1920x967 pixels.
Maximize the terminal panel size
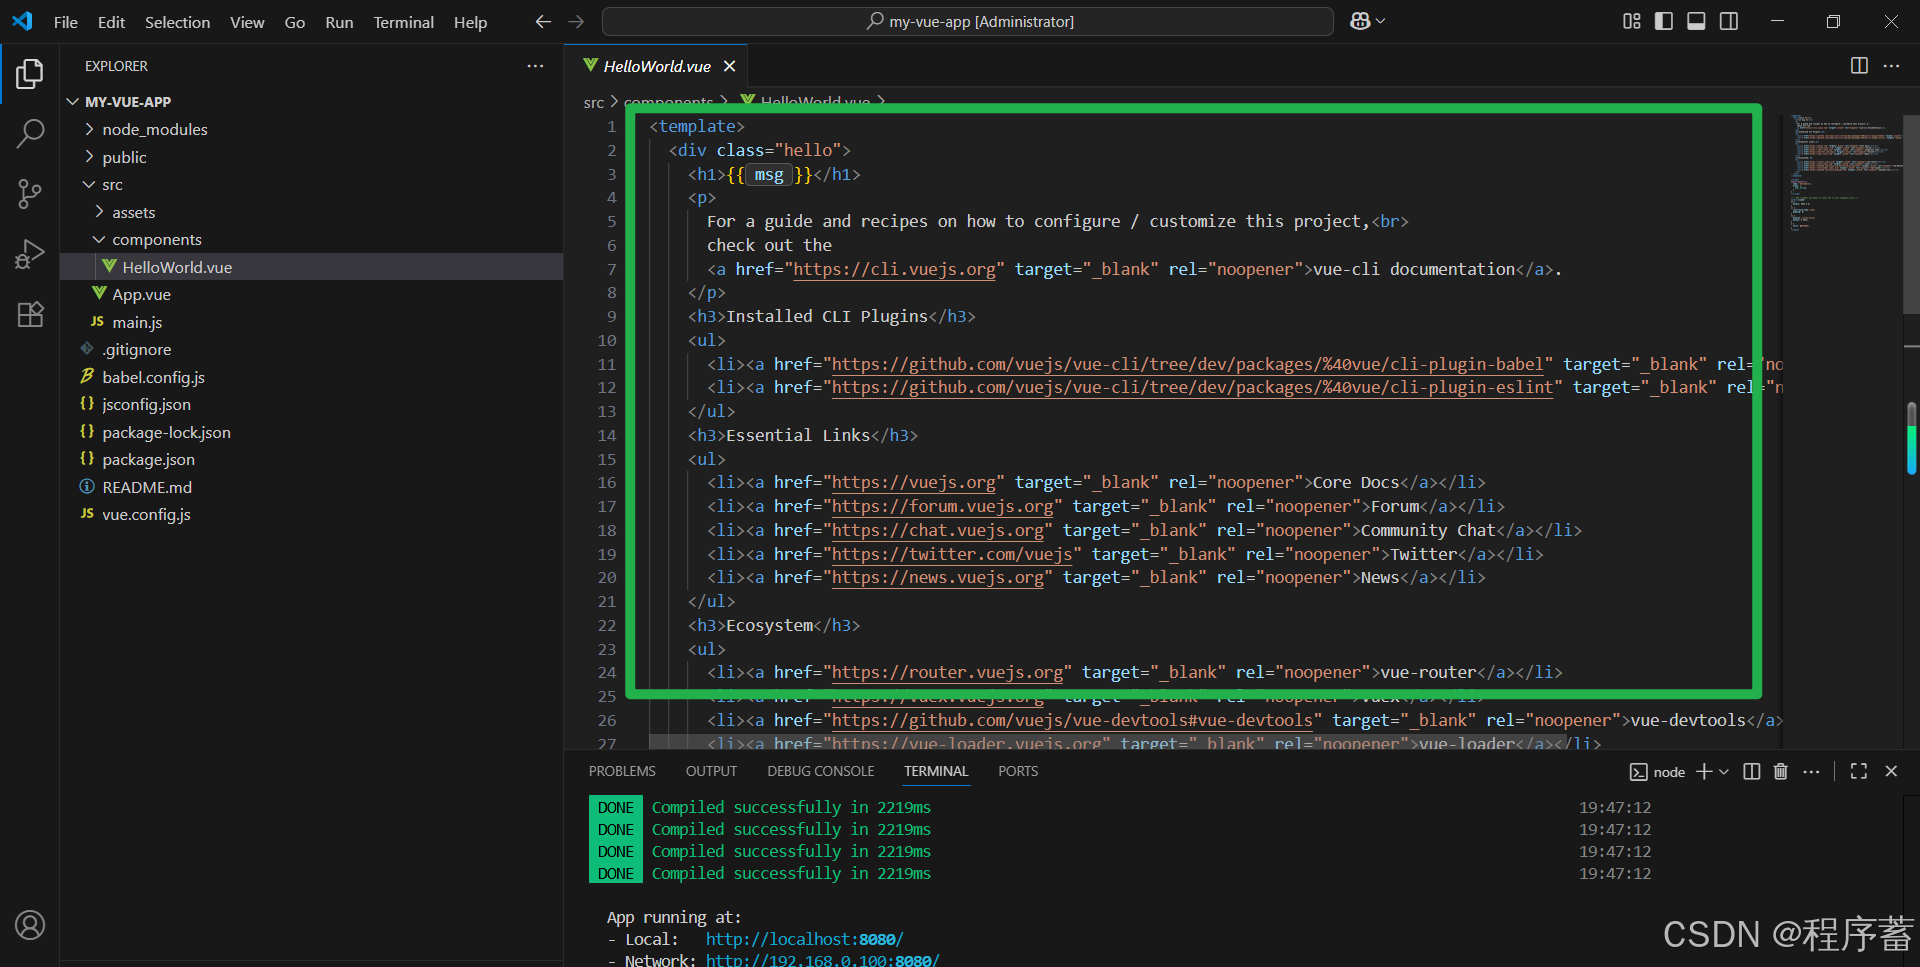1859,771
